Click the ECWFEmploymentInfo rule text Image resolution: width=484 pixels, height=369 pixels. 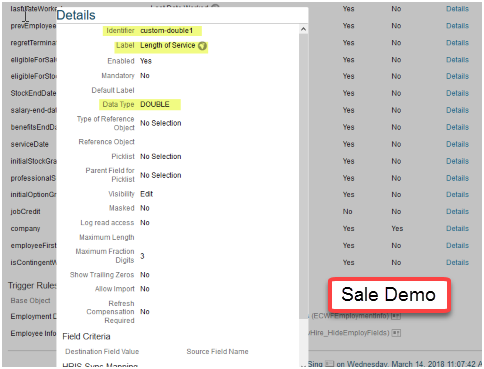[x=350, y=316]
